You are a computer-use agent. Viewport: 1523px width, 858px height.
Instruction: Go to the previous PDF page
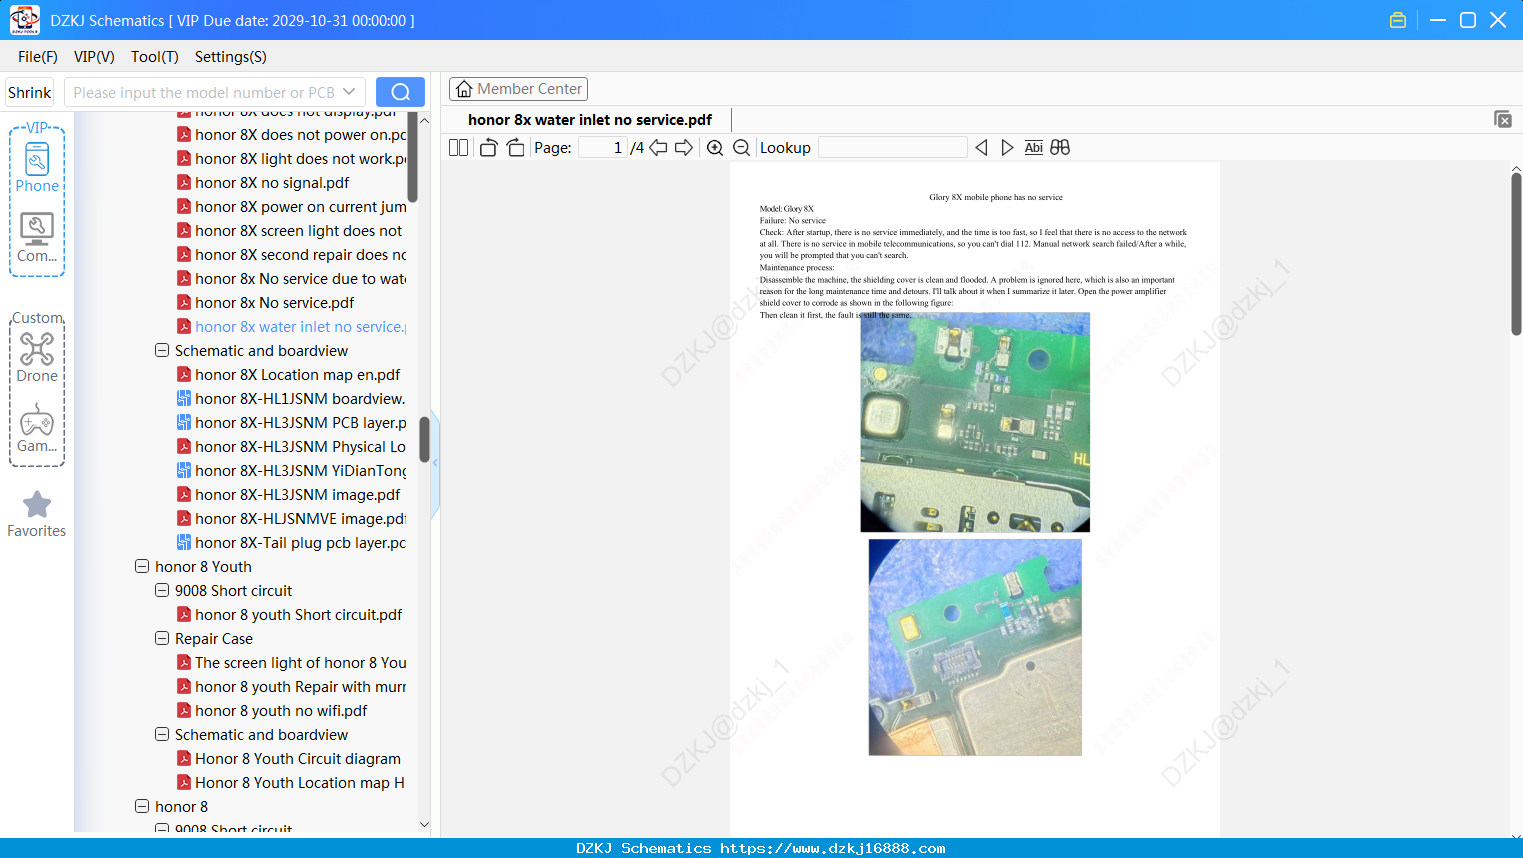658,147
